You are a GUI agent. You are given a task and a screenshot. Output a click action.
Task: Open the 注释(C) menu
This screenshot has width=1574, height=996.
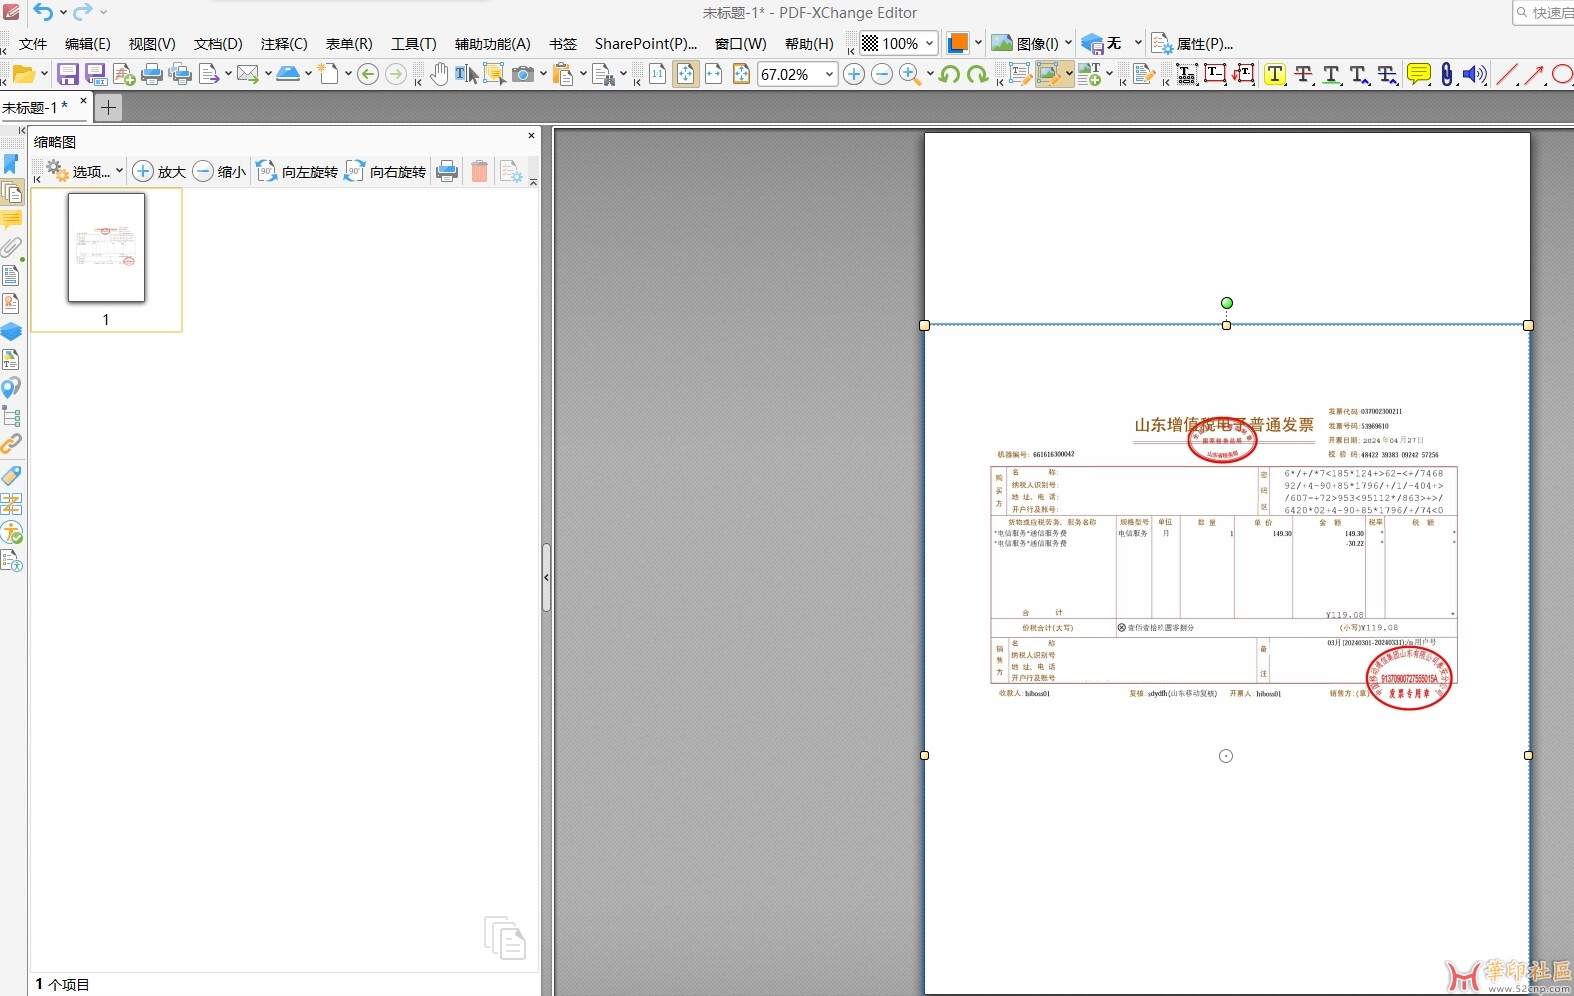[x=284, y=44]
